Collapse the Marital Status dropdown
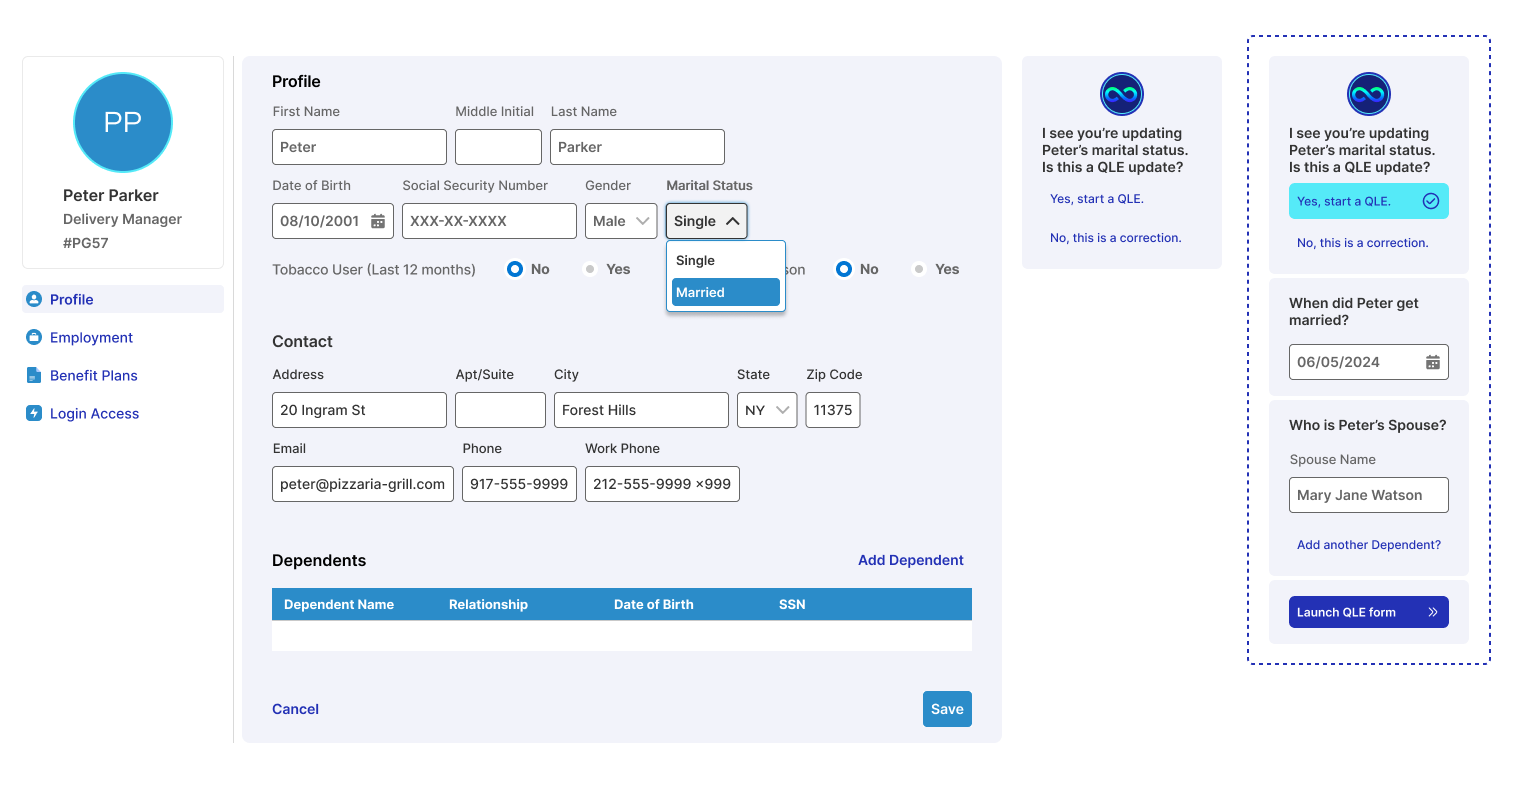Viewport: 1513px width, 800px height. tap(707, 221)
